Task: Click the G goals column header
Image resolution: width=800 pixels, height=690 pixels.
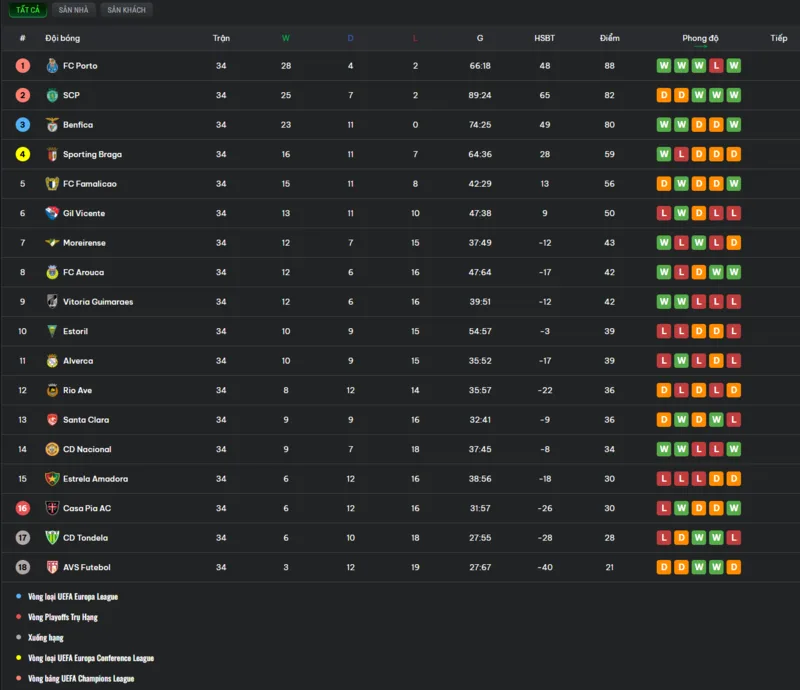Action: (480, 38)
